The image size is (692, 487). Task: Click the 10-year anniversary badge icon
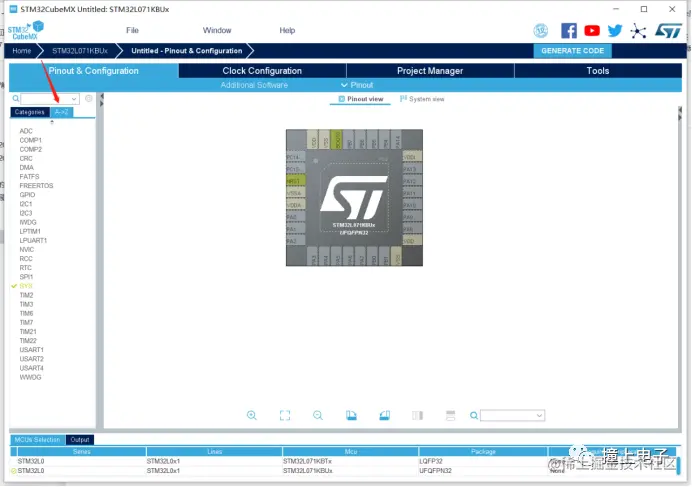pos(541,30)
